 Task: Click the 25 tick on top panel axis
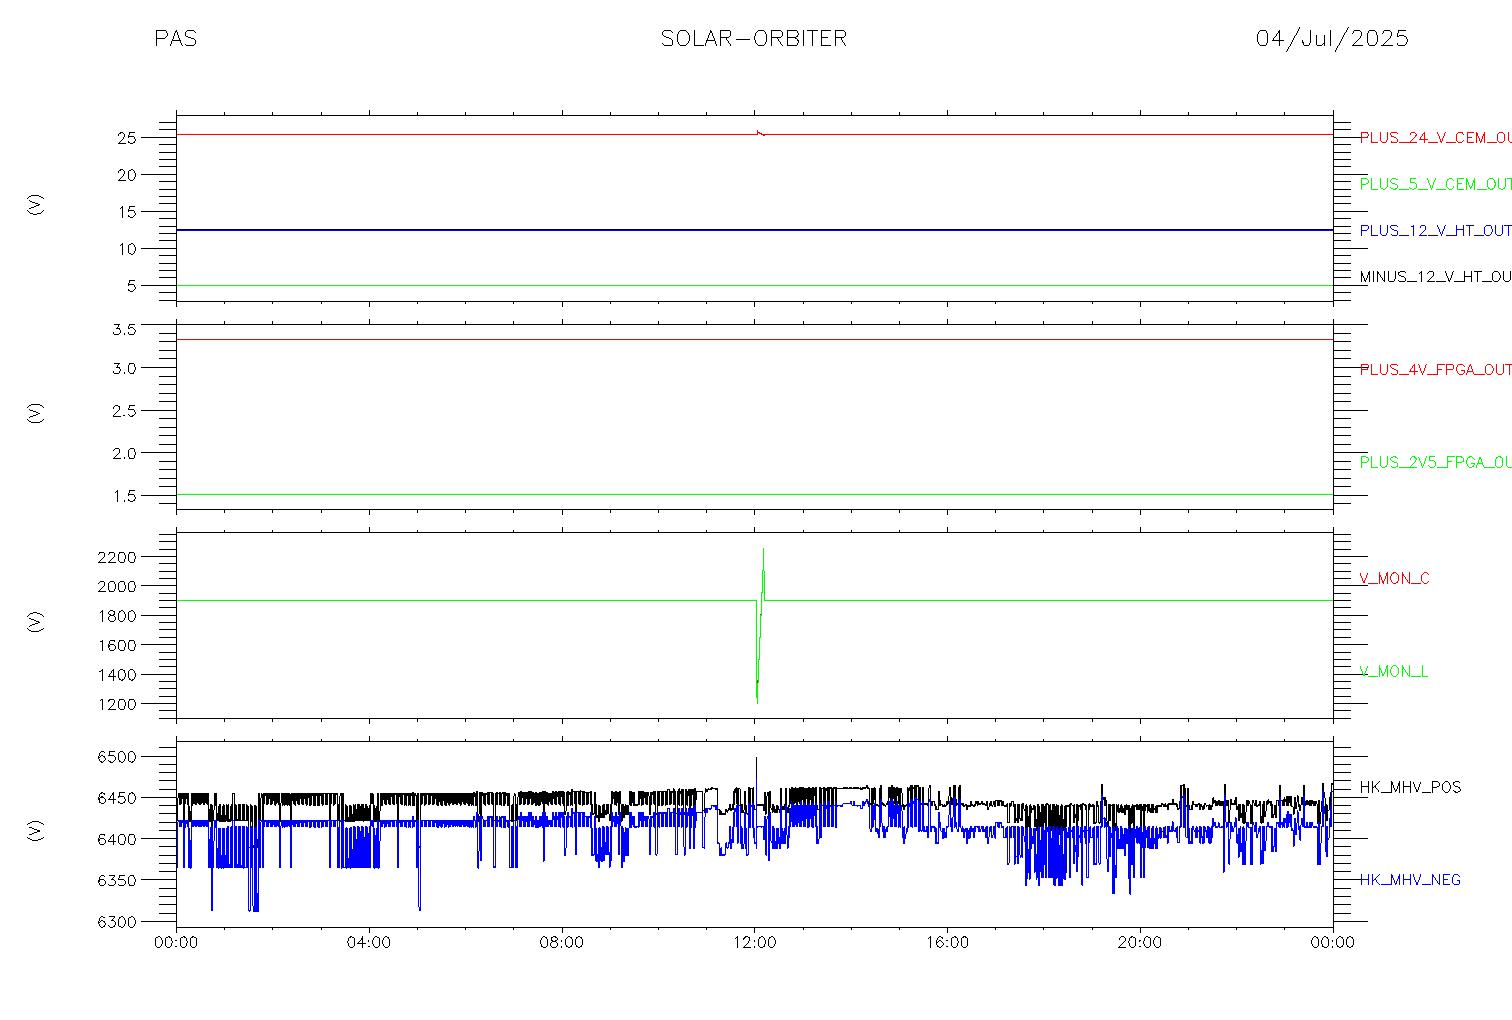(126, 138)
